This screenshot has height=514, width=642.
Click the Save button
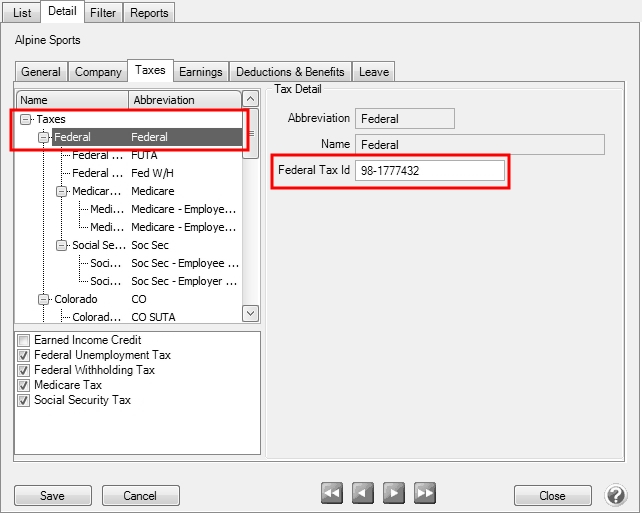tap(52, 496)
